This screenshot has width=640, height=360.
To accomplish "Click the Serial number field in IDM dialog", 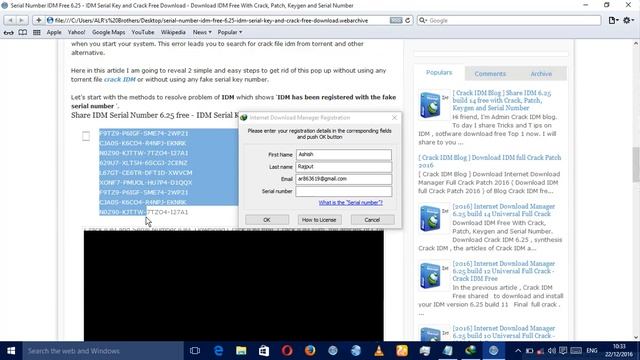I will (x=343, y=191).
